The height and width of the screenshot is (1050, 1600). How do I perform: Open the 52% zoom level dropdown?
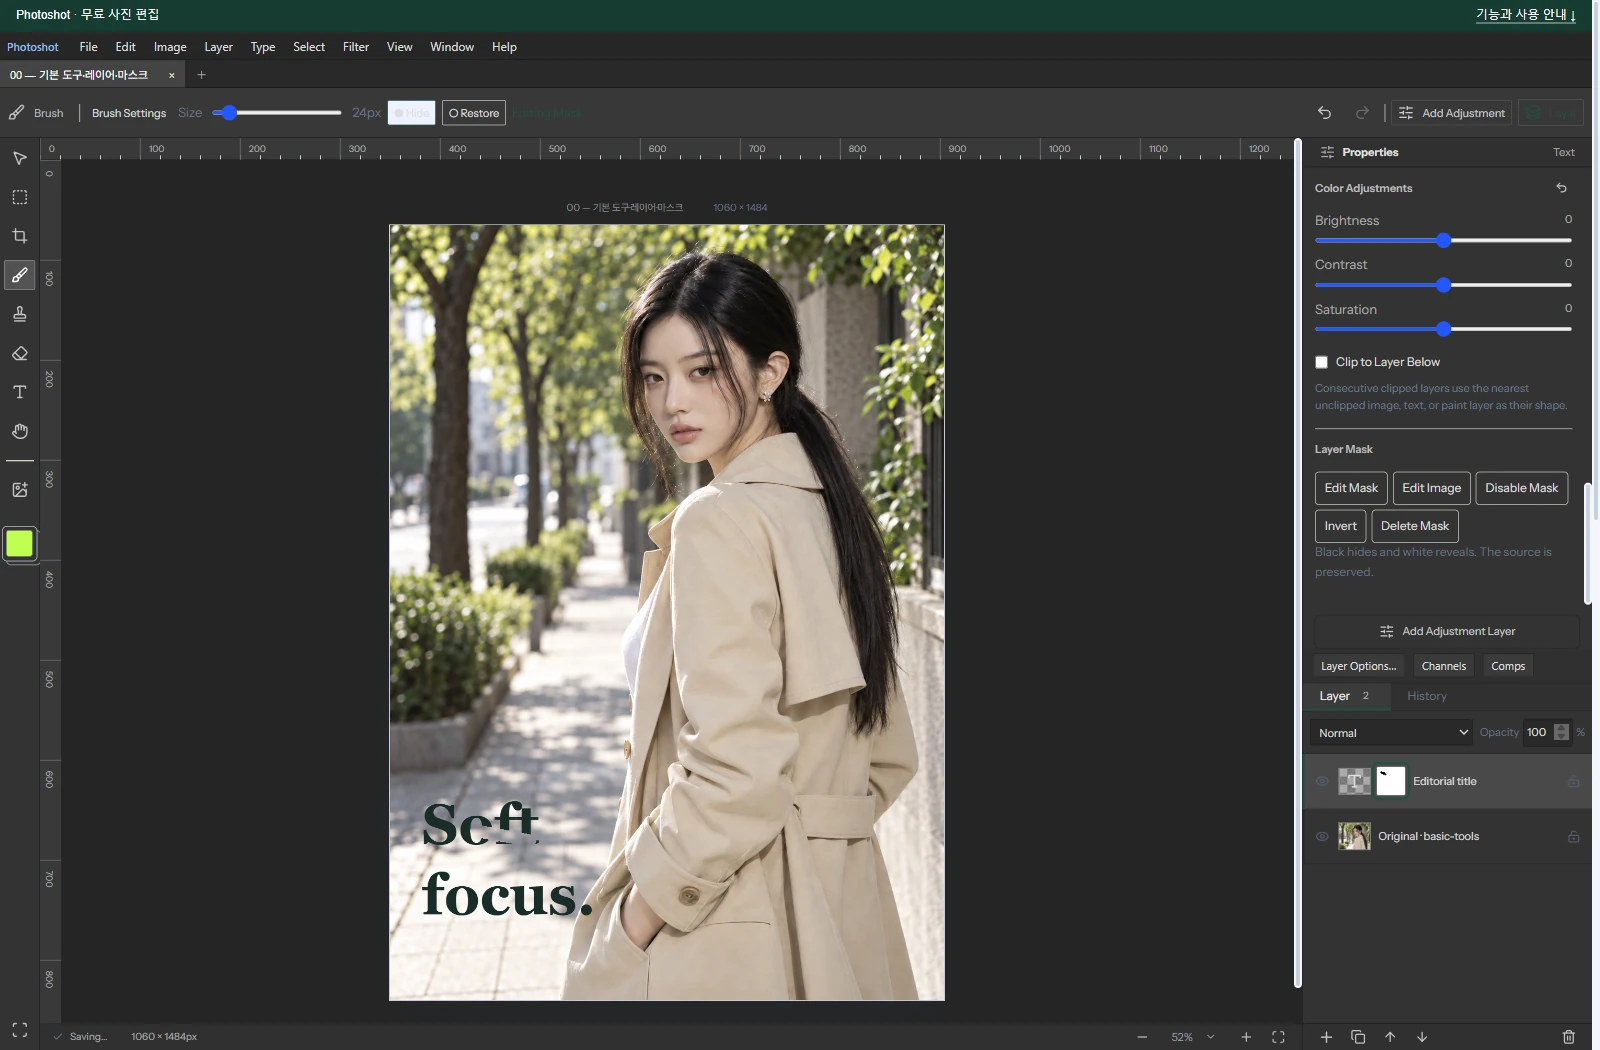pos(1193,1037)
